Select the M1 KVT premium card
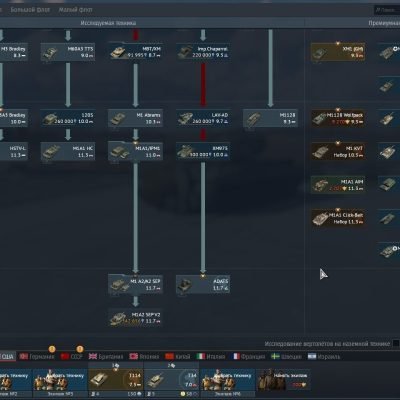400x400 pixels. 338,151
